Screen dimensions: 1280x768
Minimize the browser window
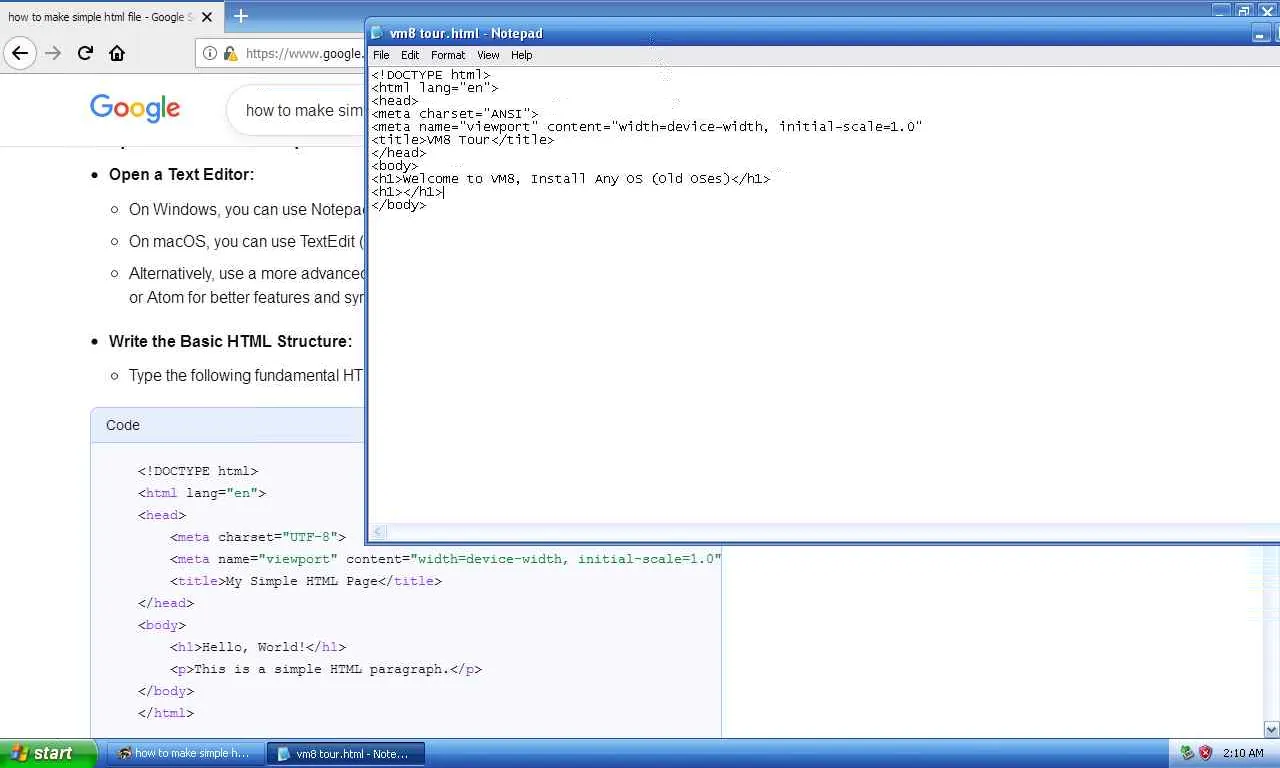click(1221, 10)
